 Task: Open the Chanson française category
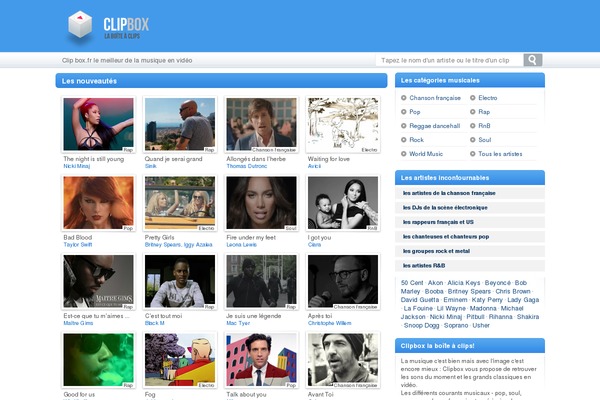coord(435,98)
